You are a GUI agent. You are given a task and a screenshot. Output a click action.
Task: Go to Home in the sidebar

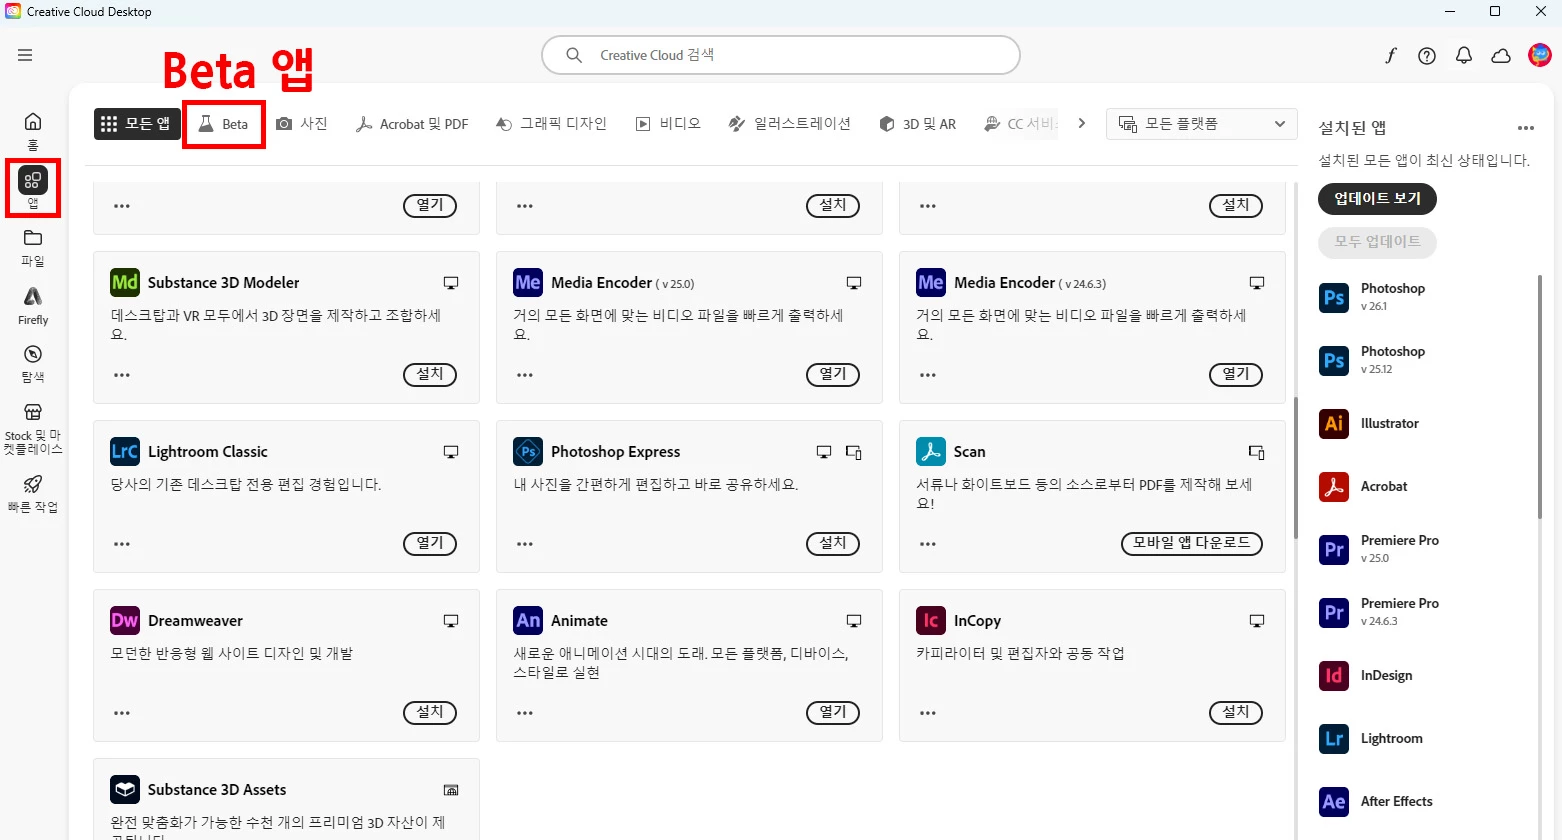[x=33, y=131]
